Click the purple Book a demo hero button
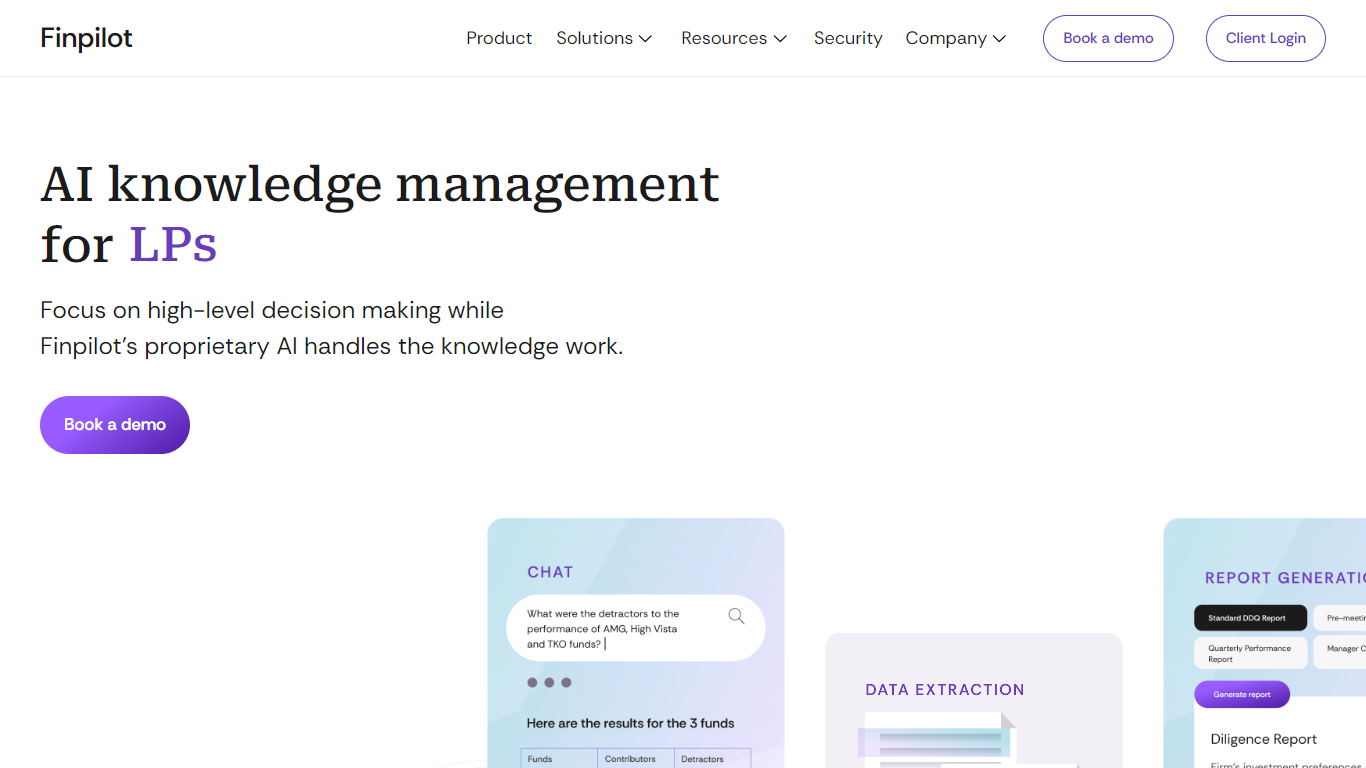 tap(115, 425)
